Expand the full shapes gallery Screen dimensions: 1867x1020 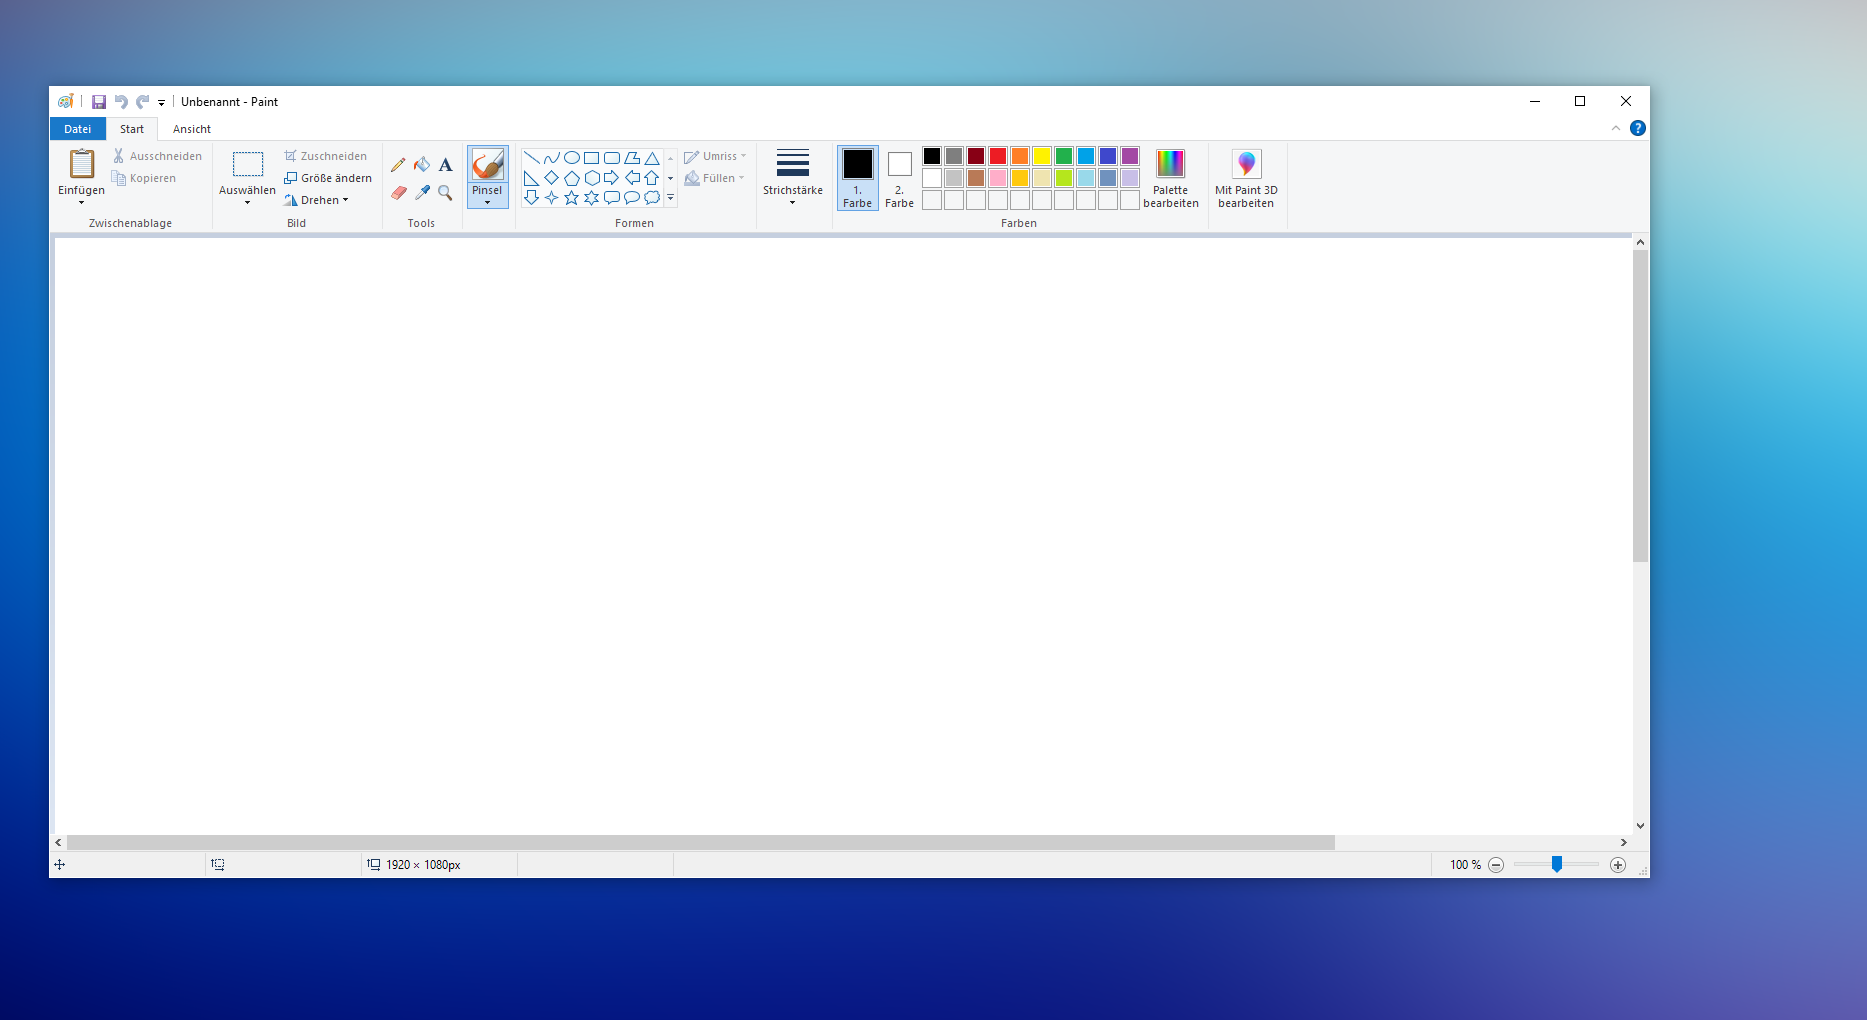pyautogui.click(x=670, y=198)
